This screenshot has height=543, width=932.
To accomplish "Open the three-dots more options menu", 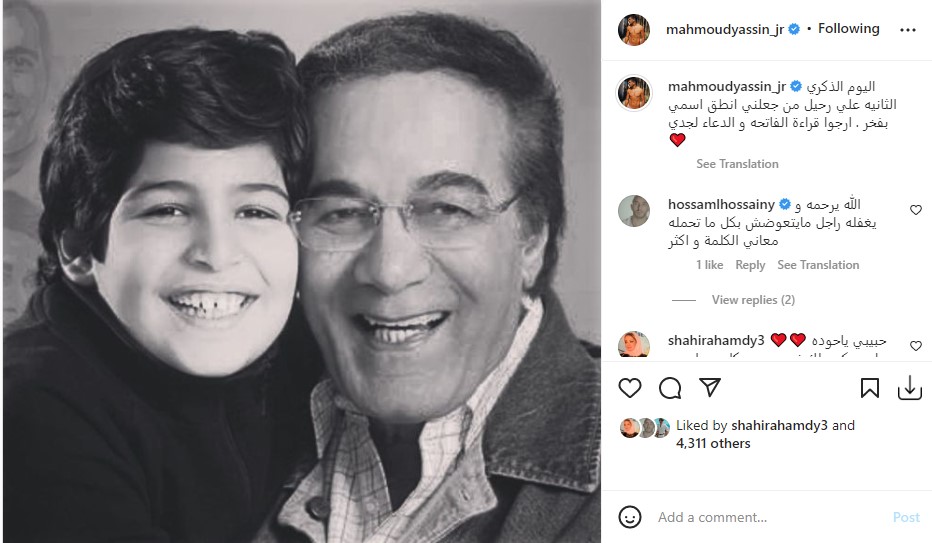I will pyautogui.click(x=908, y=30).
